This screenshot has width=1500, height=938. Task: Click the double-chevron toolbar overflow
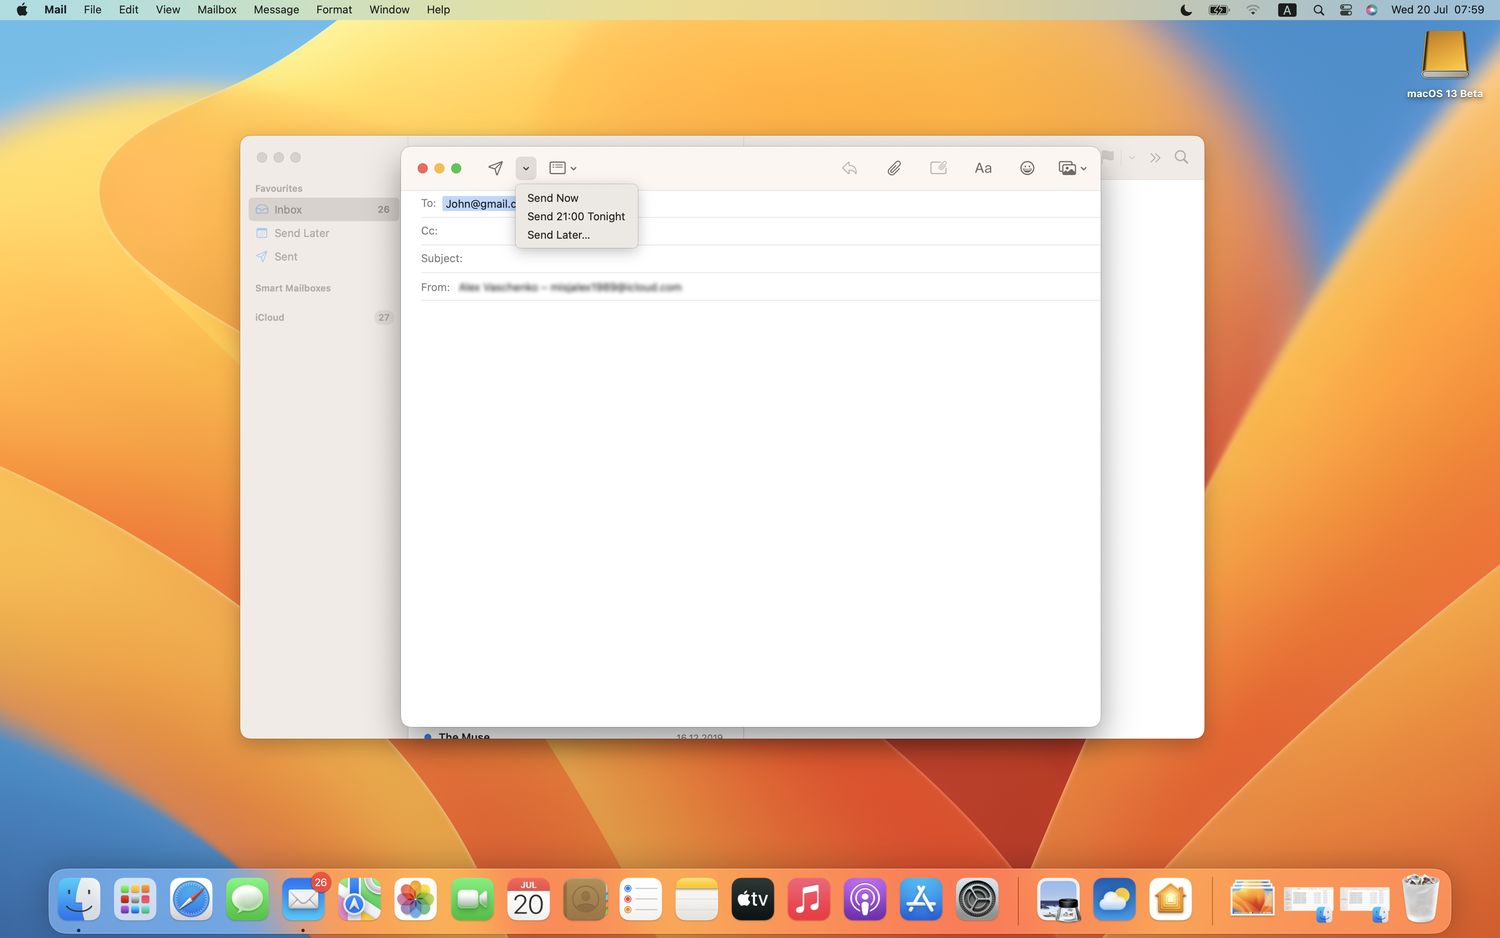click(x=1155, y=158)
